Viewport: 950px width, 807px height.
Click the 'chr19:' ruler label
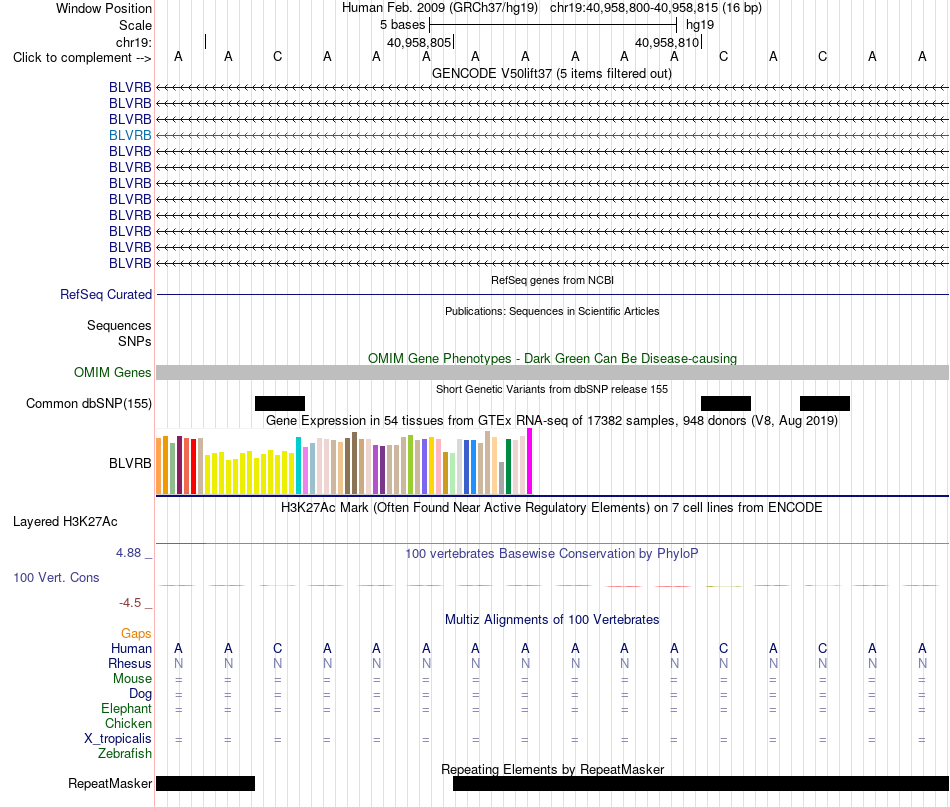(x=133, y=42)
